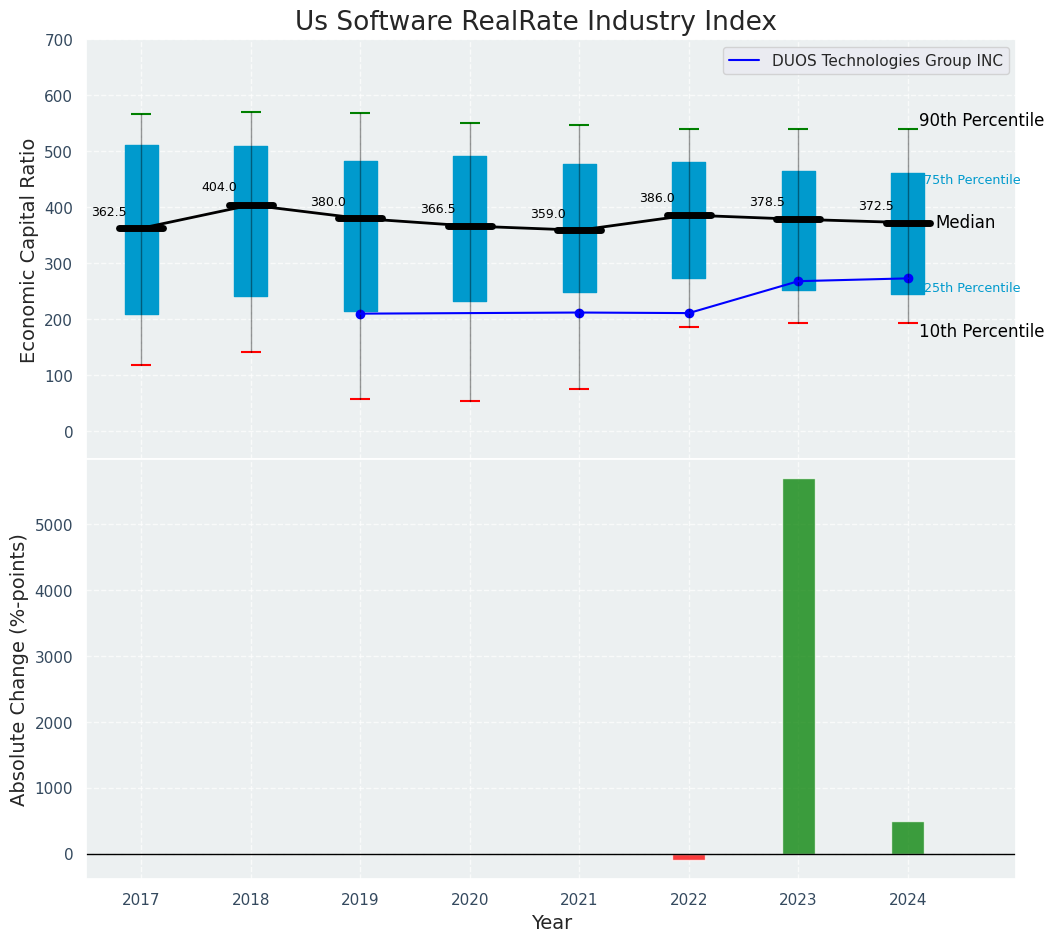Image resolution: width=1054 pixels, height=942 pixels.
Task: Click the DUOS Technologies Group INC legend entry
Action: tap(866, 61)
